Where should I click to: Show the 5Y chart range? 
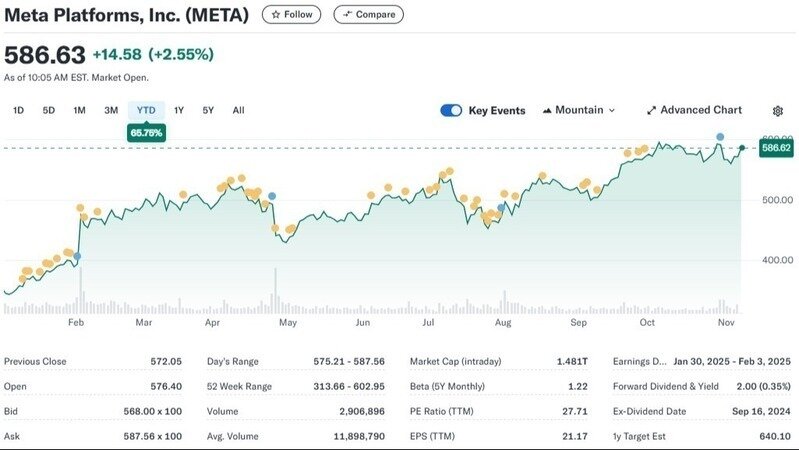click(x=208, y=110)
